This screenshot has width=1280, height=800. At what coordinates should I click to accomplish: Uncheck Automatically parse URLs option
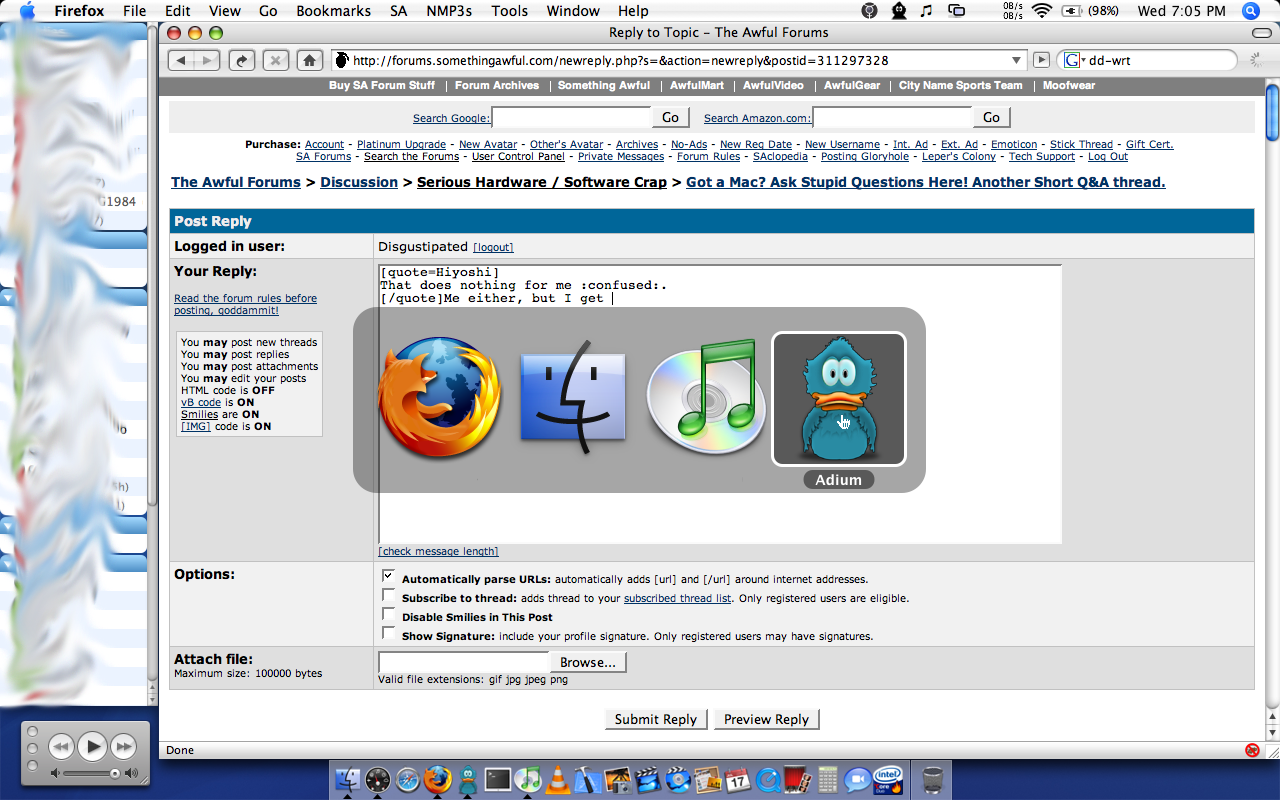tap(388, 577)
